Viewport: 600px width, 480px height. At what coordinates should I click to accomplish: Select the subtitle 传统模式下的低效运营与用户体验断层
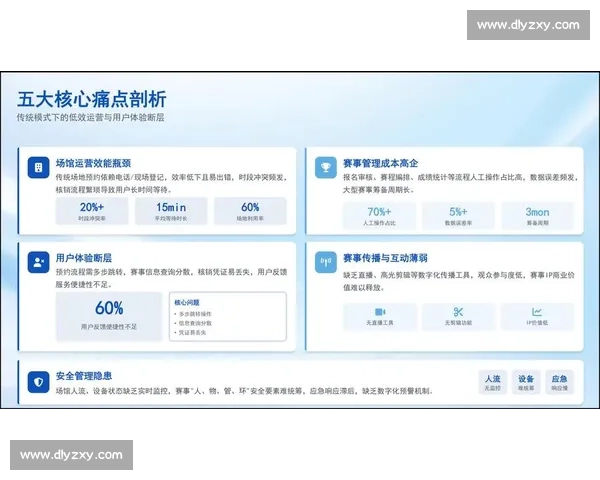[90, 118]
